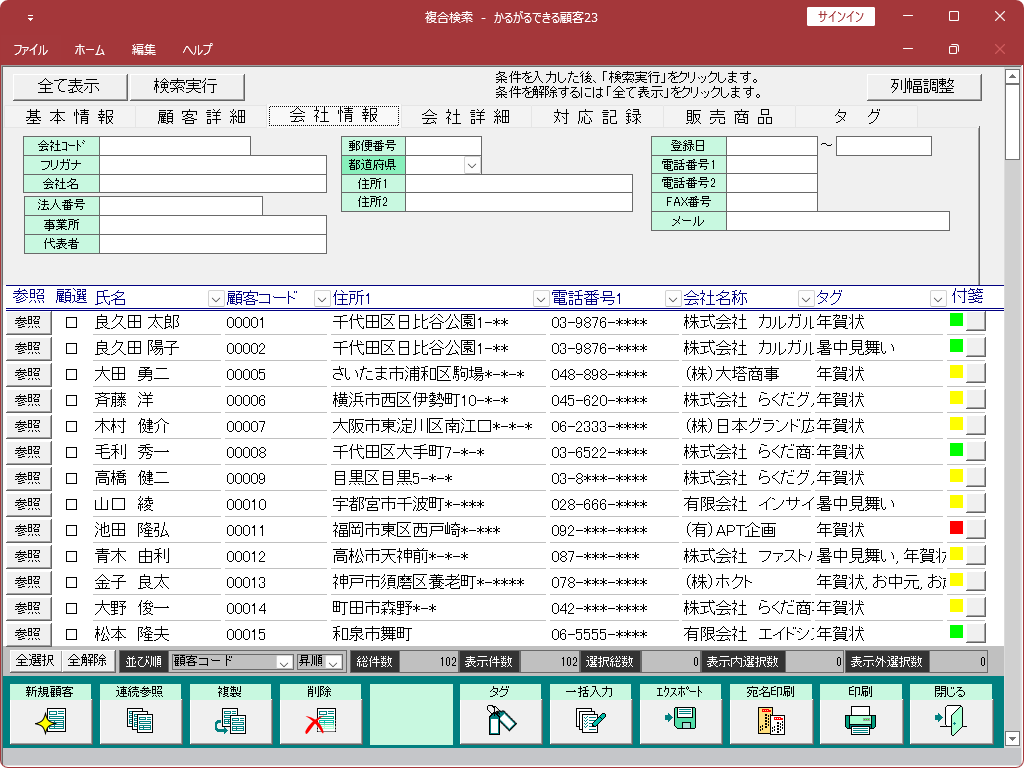Open the 顧客コード column filter dropdown
Screen dimensions: 1024x768
pyautogui.click(x=322, y=299)
